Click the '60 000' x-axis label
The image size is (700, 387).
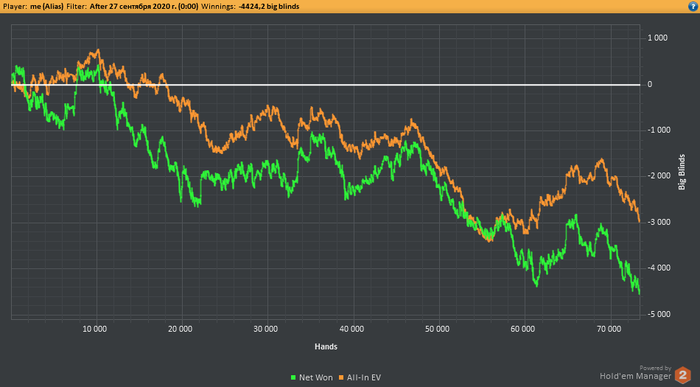point(523,329)
